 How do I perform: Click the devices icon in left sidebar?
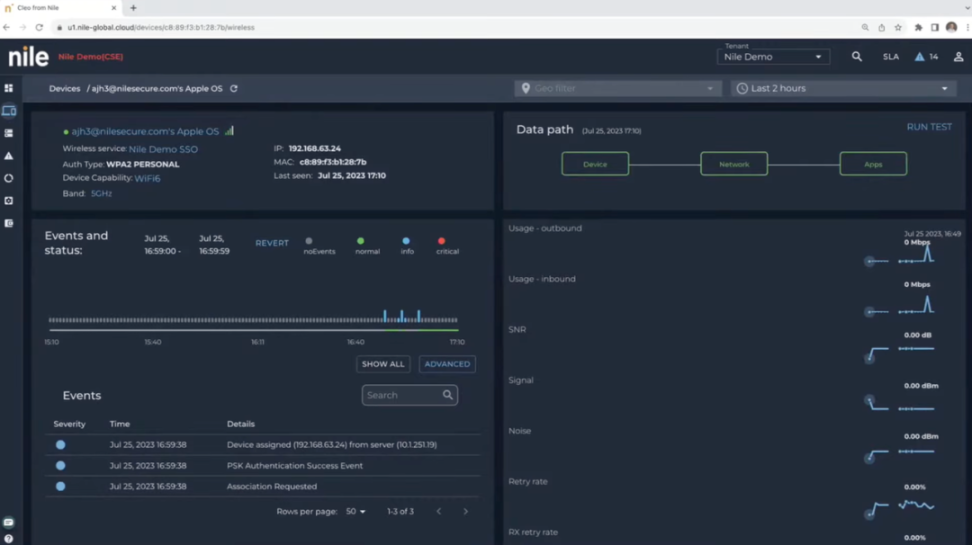pyautogui.click(x=9, y=111)
